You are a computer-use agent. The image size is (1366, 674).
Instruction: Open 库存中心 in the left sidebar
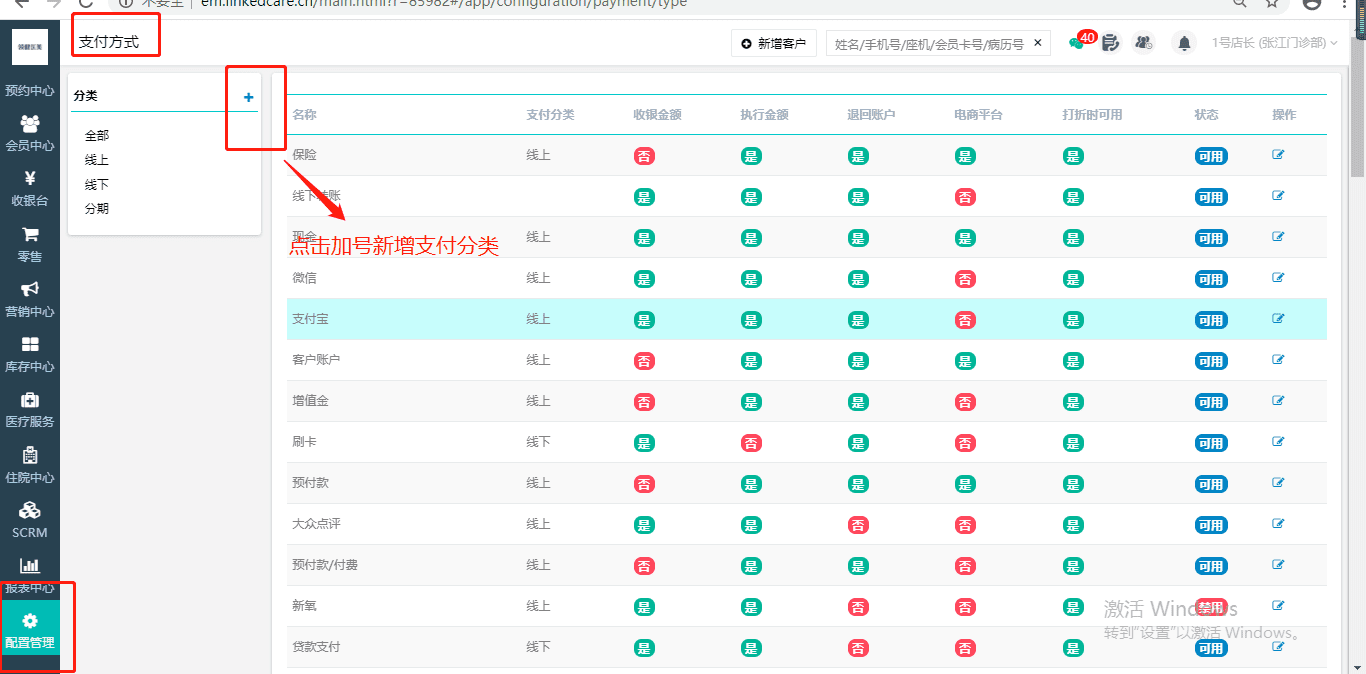click(30, 354)
